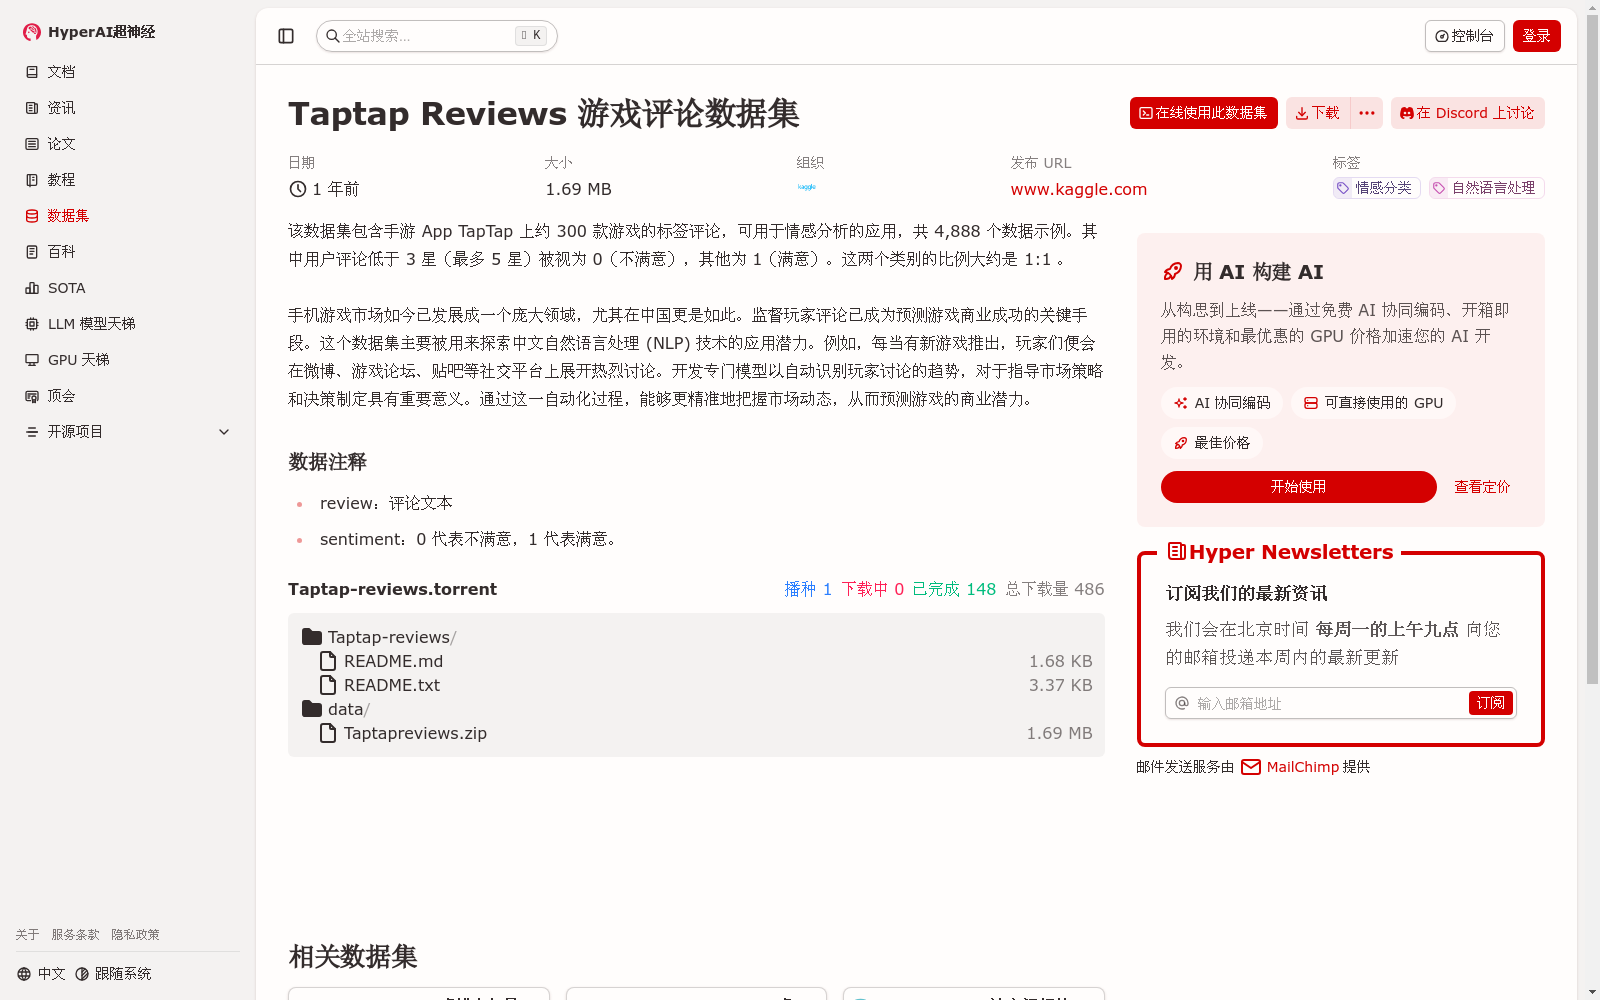1600x1000 pixels.
Task: Expand the data folder in file tree
Action: (345, 709)
